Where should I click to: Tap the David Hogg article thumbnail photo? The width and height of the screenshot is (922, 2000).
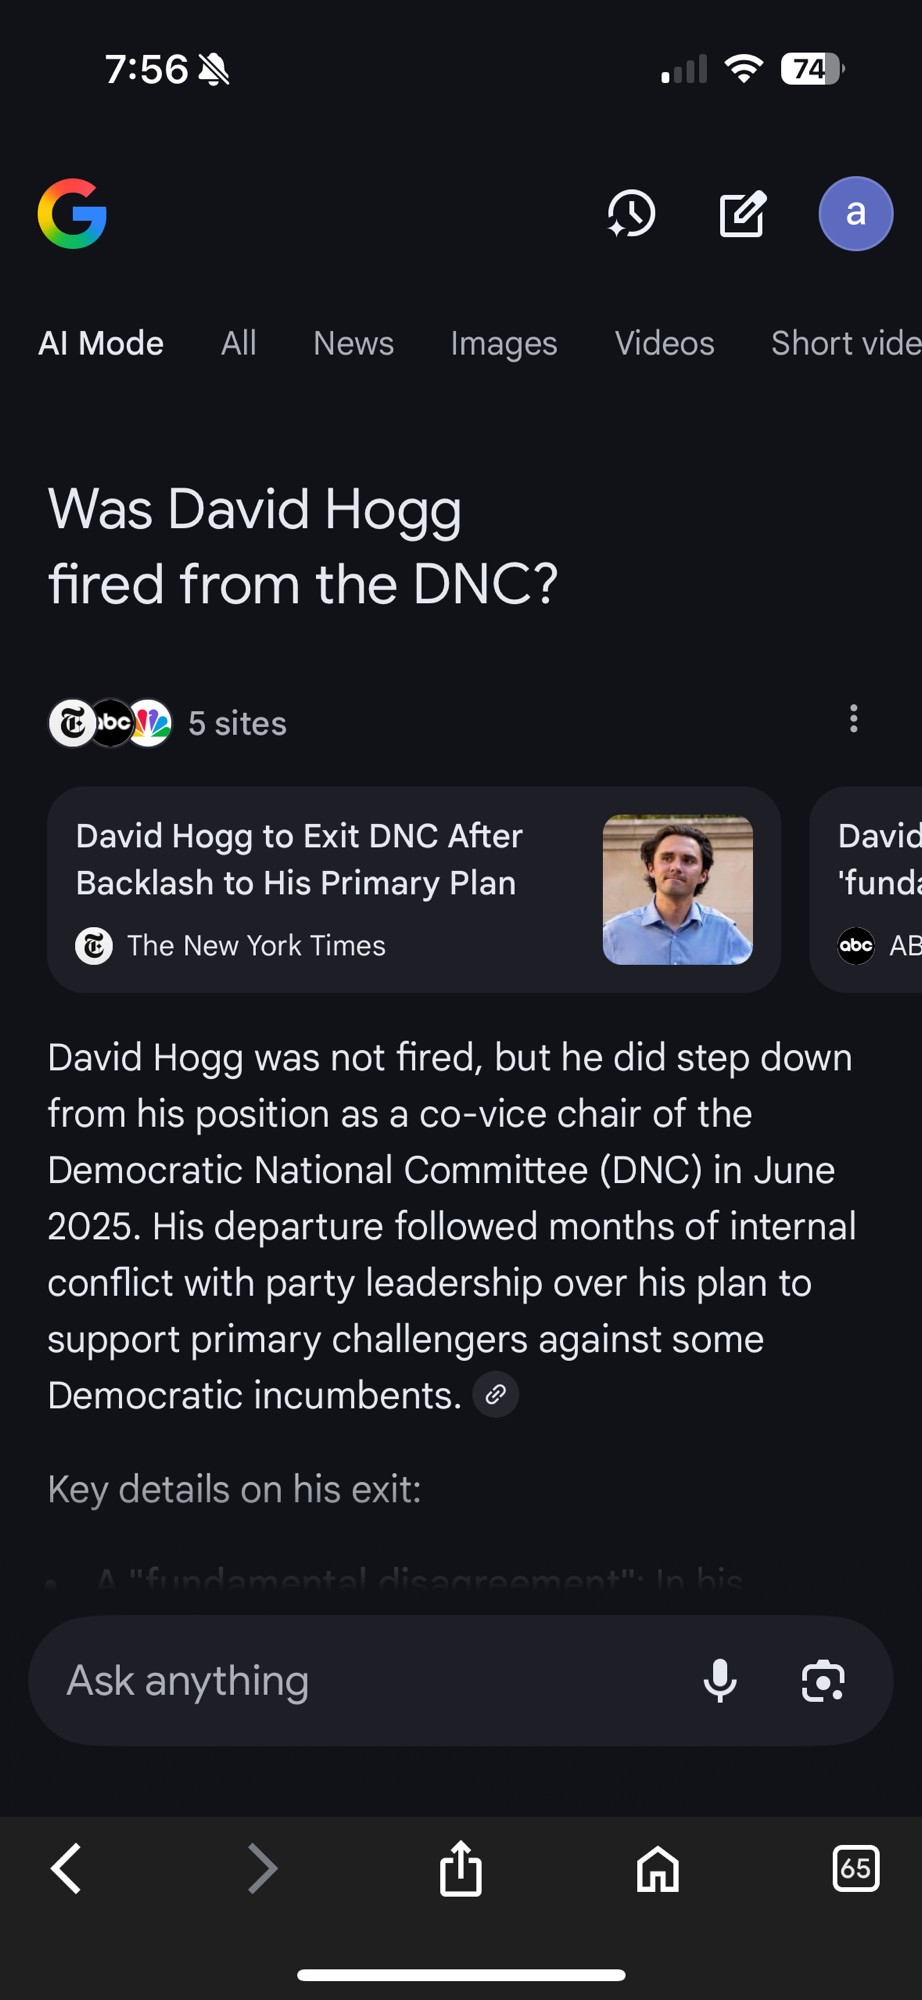click(678, 890)
